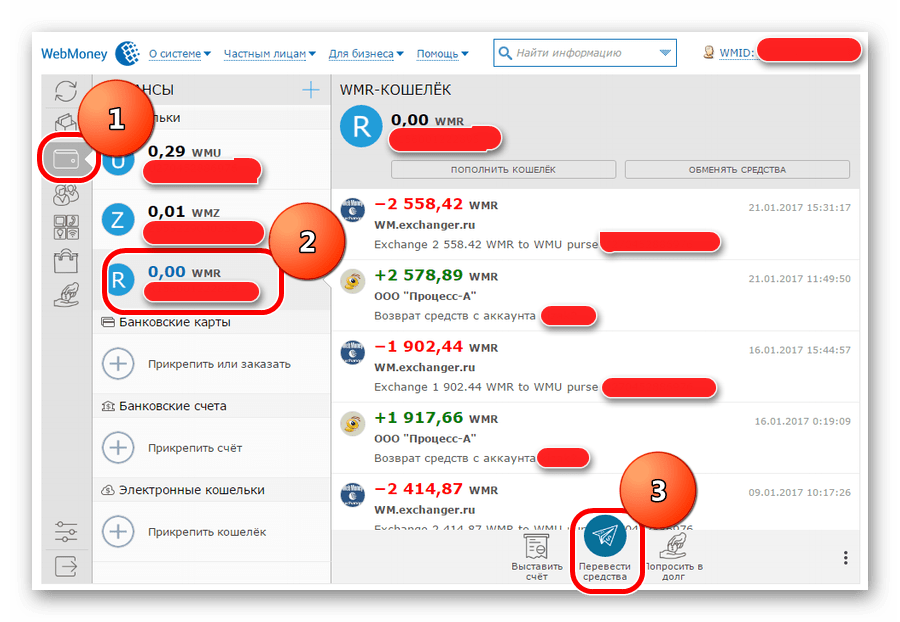Click the 0,29 WMU balance text
Screen dimensions: 900x622
pos(184,151)
